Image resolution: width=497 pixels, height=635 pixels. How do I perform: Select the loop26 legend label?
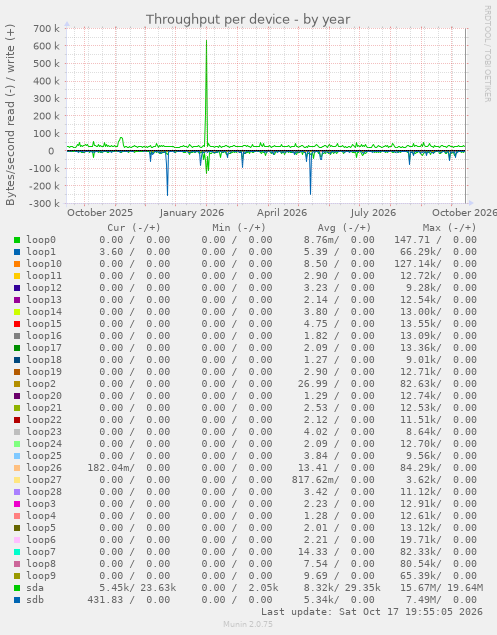44,468
